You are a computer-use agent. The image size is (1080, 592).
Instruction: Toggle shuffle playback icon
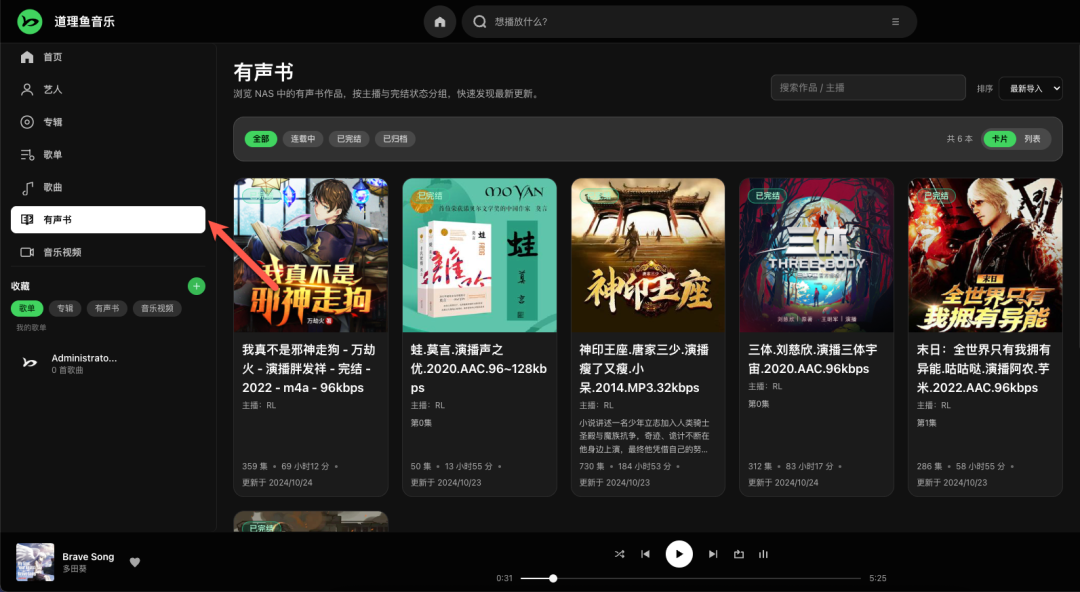point(619,554)
